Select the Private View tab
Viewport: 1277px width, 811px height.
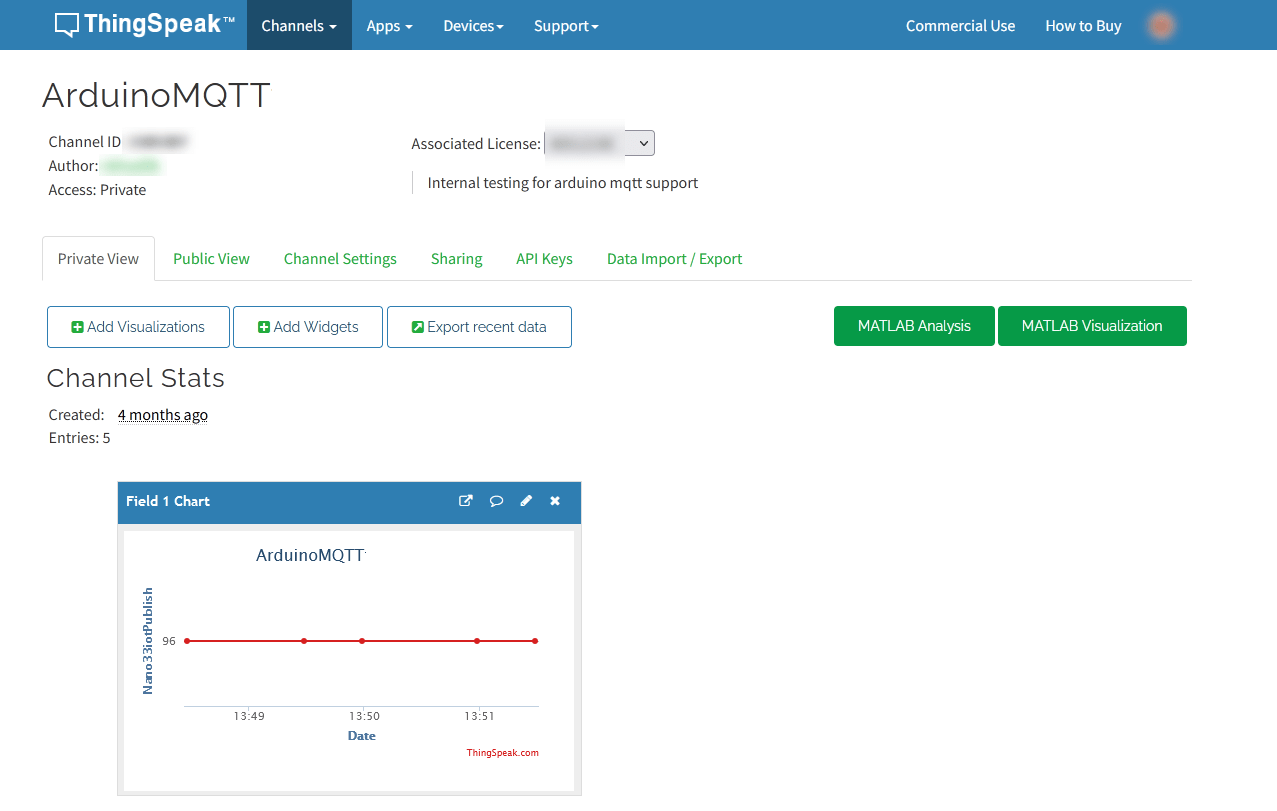coord(98,258)
